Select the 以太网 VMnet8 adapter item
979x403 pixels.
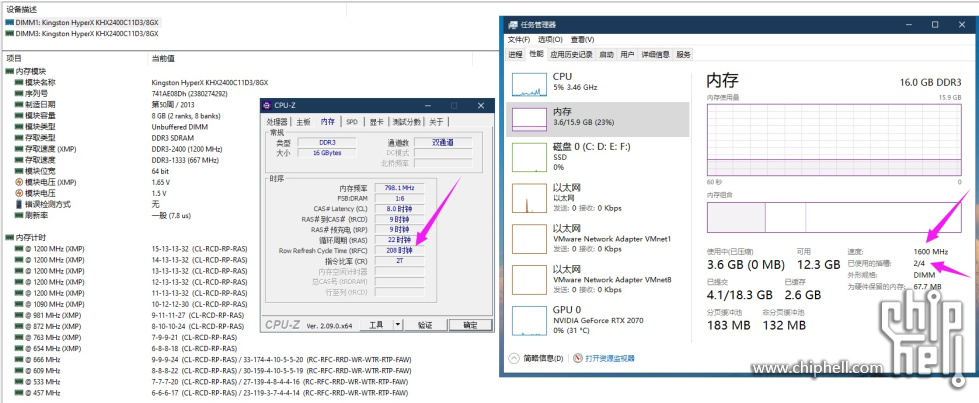598,279
